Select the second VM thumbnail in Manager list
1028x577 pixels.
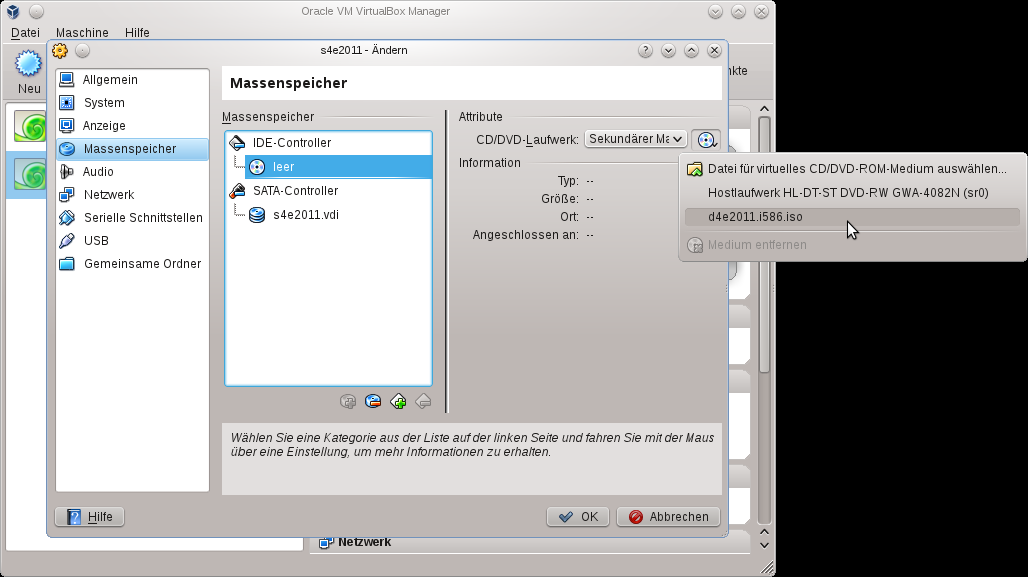click(x=31, y=174)
